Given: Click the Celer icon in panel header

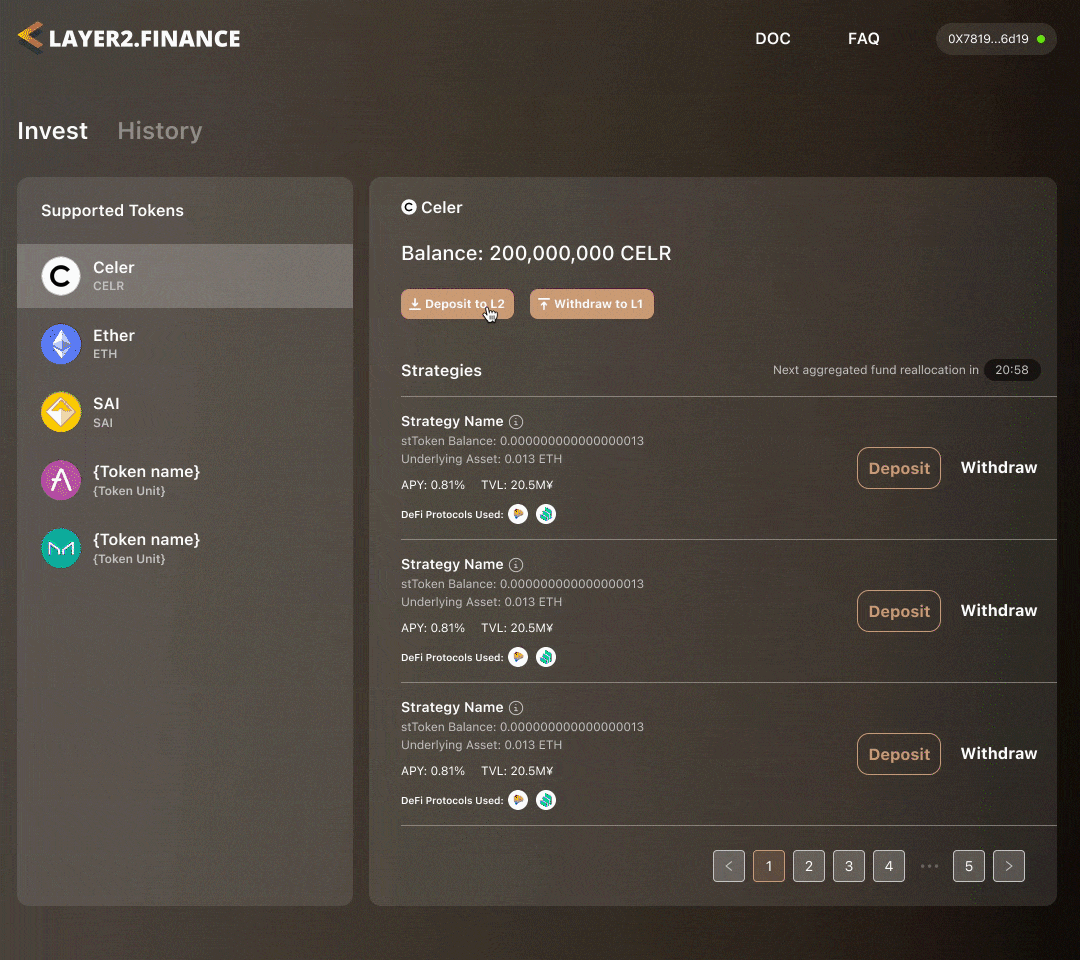Looking at the screenshot, I should coord(409,207).
